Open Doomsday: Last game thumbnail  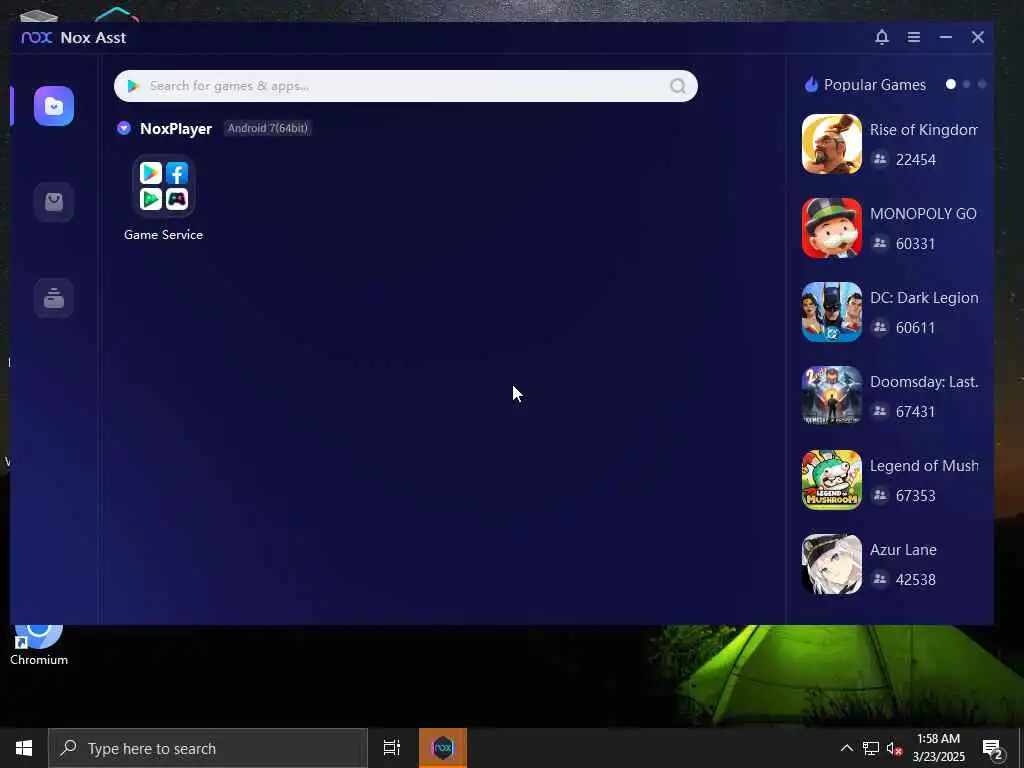(832, 396)
